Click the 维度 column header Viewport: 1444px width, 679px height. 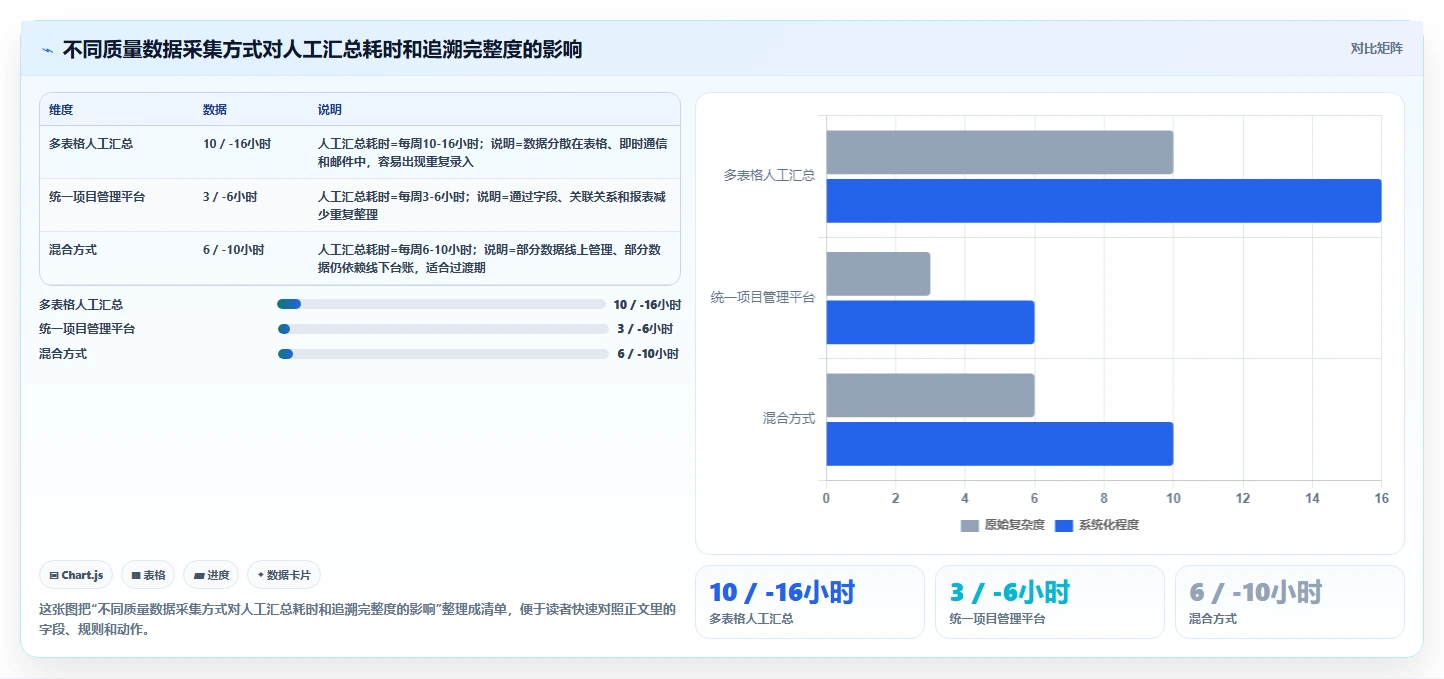61,110
